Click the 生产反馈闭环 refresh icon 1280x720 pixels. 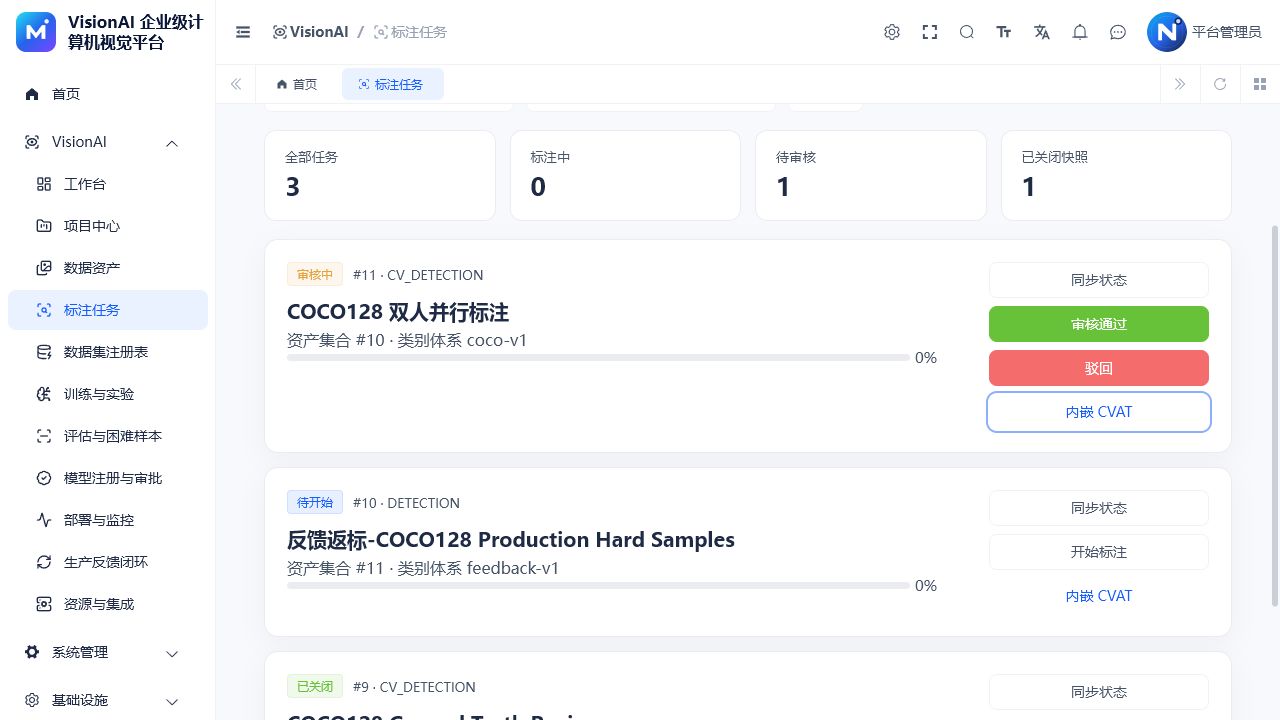coord(44,562)
